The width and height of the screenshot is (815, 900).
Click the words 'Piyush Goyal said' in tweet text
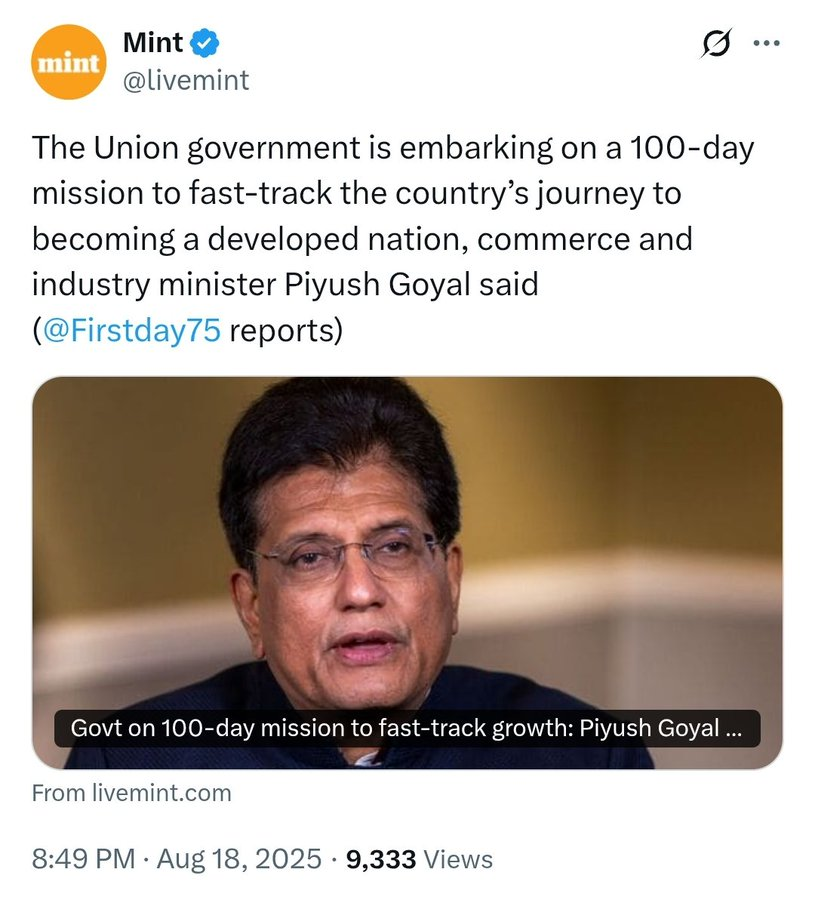pyautogui.click(x=426, y=285)
